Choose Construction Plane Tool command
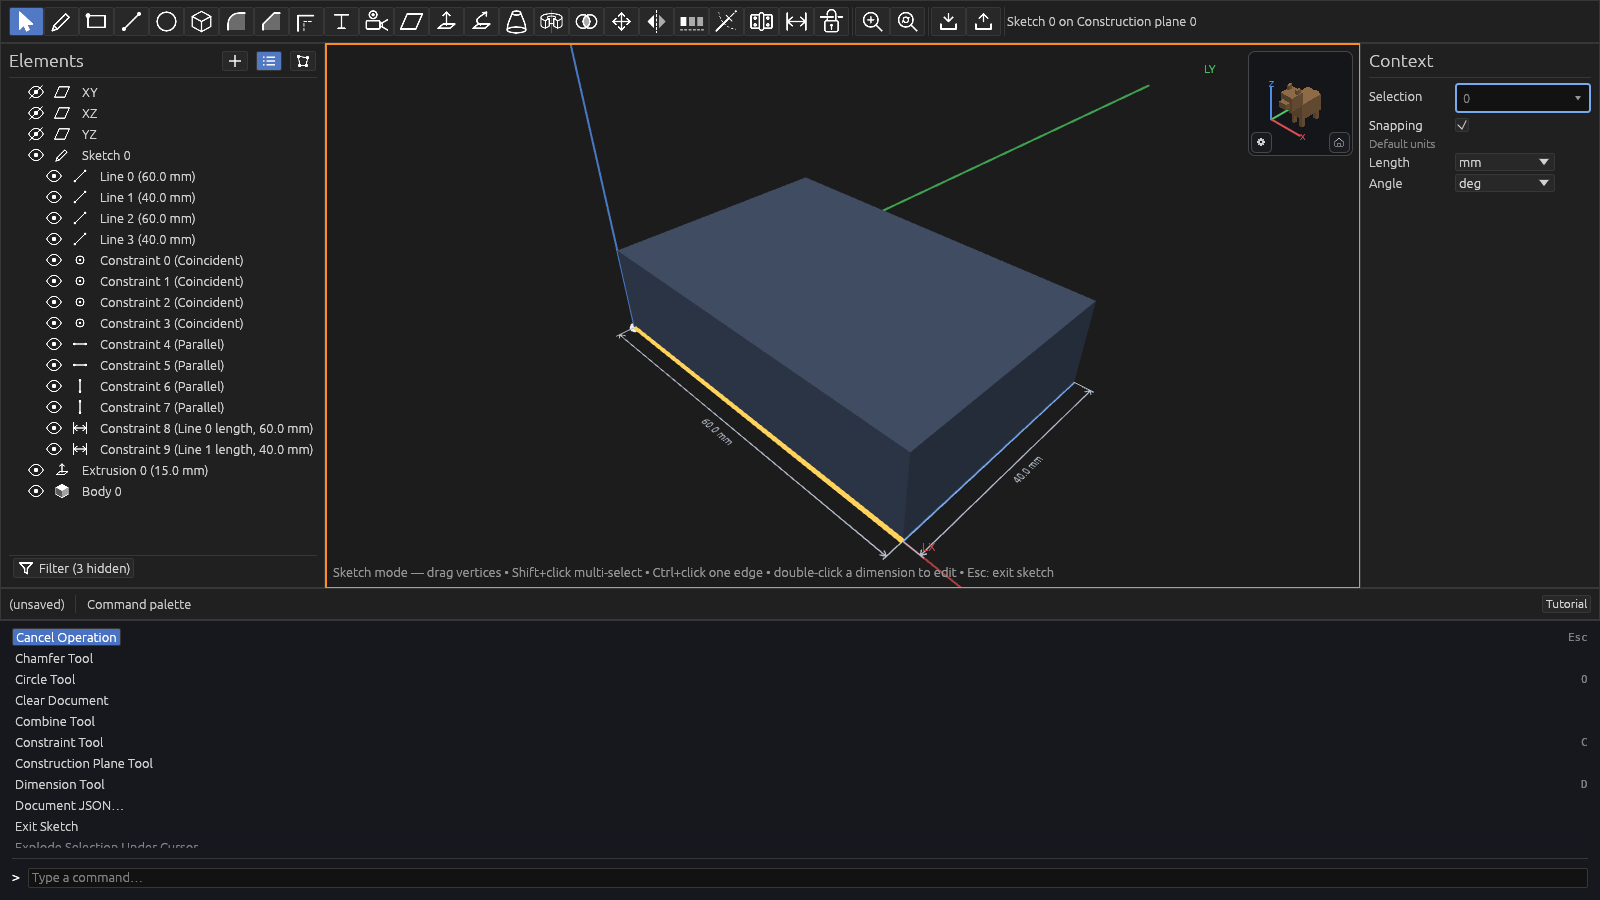 (84, 763)
